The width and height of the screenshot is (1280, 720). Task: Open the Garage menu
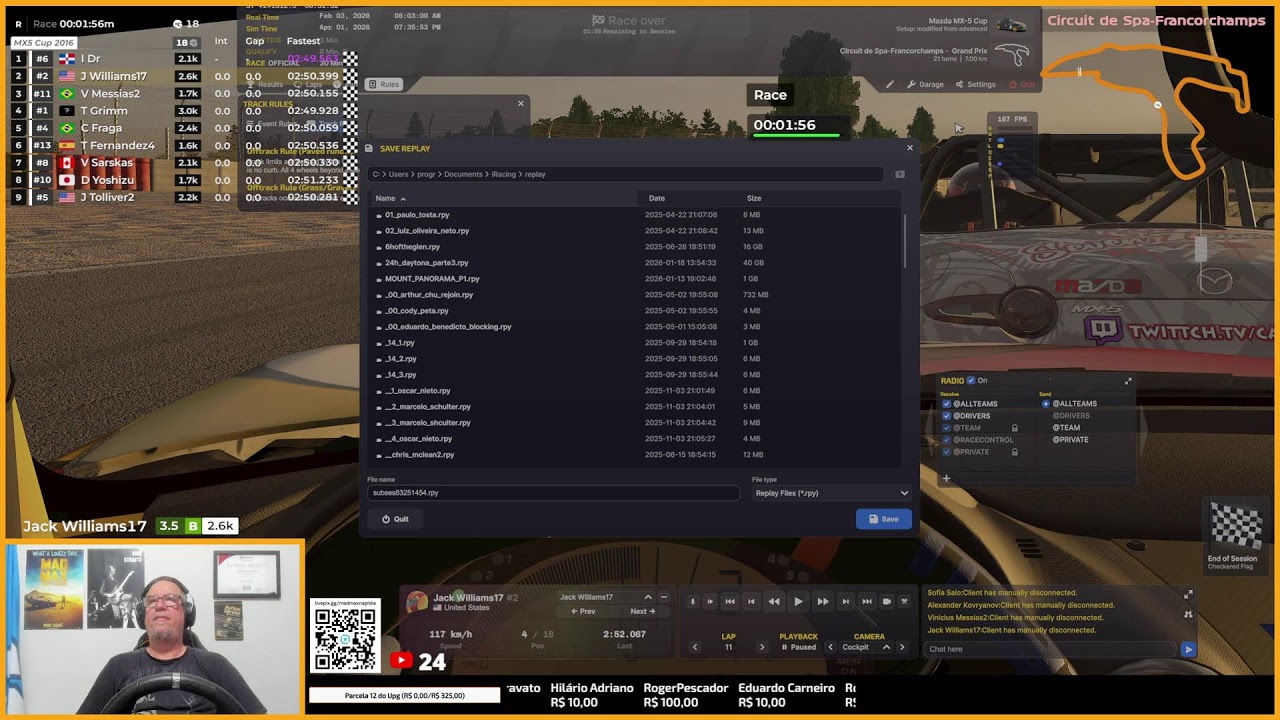point(925,84)
